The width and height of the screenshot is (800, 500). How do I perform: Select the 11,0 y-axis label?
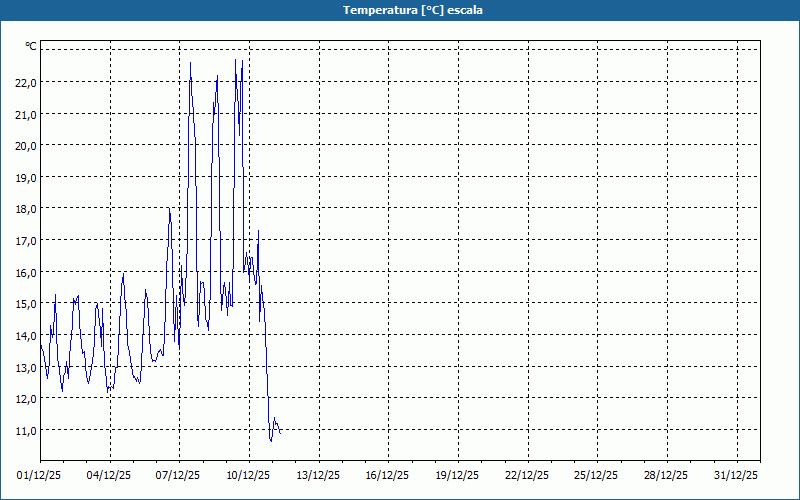tap(26, 430)
